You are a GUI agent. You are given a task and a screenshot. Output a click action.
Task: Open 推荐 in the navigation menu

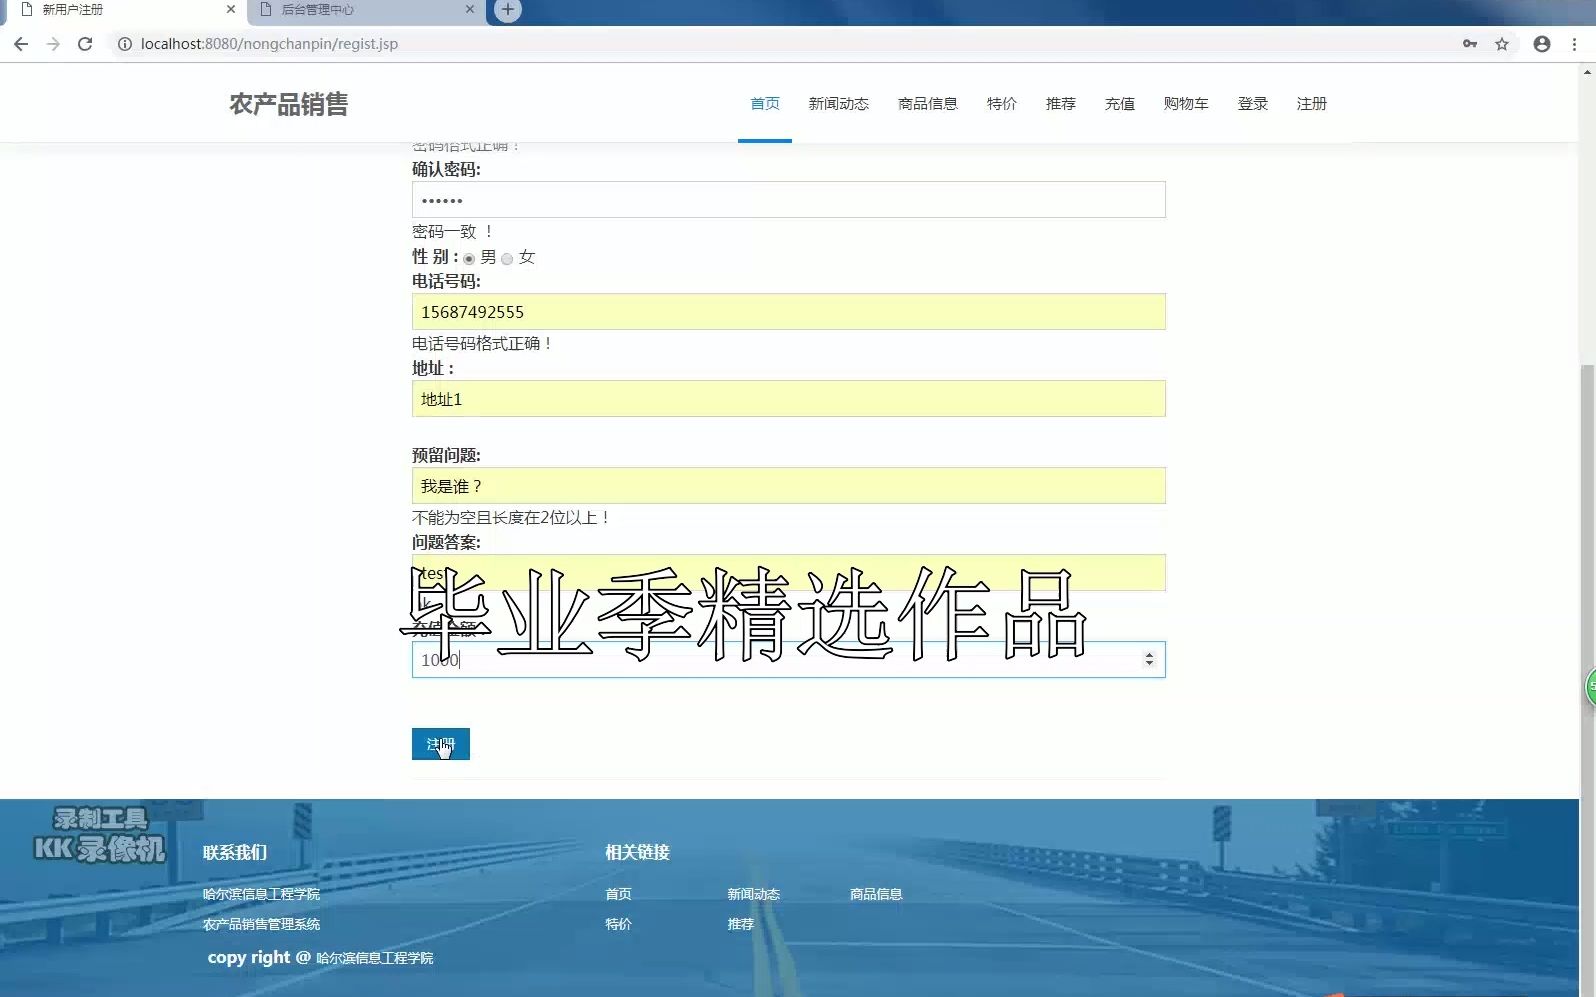click(1060, 104)
